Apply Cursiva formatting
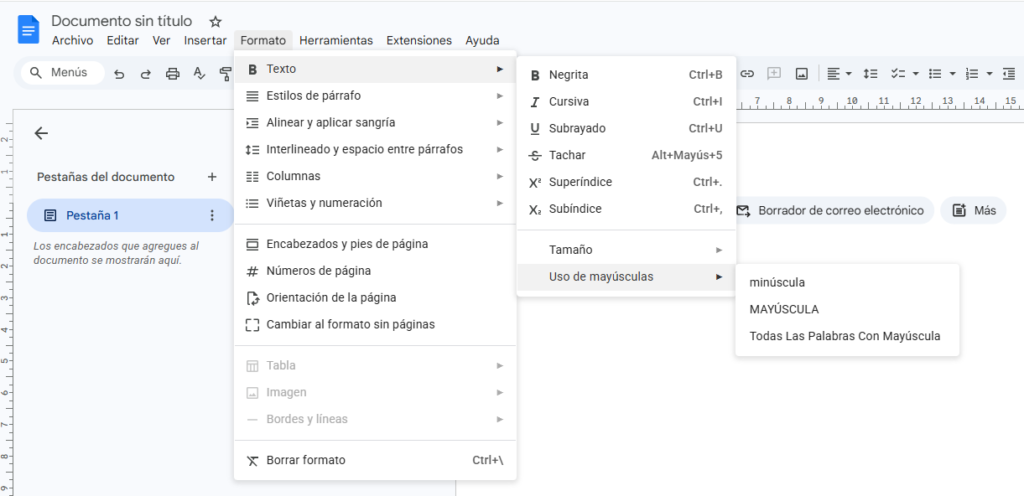Image resolution: width=1024 pixels, height=496 pixels. [626, 102]
